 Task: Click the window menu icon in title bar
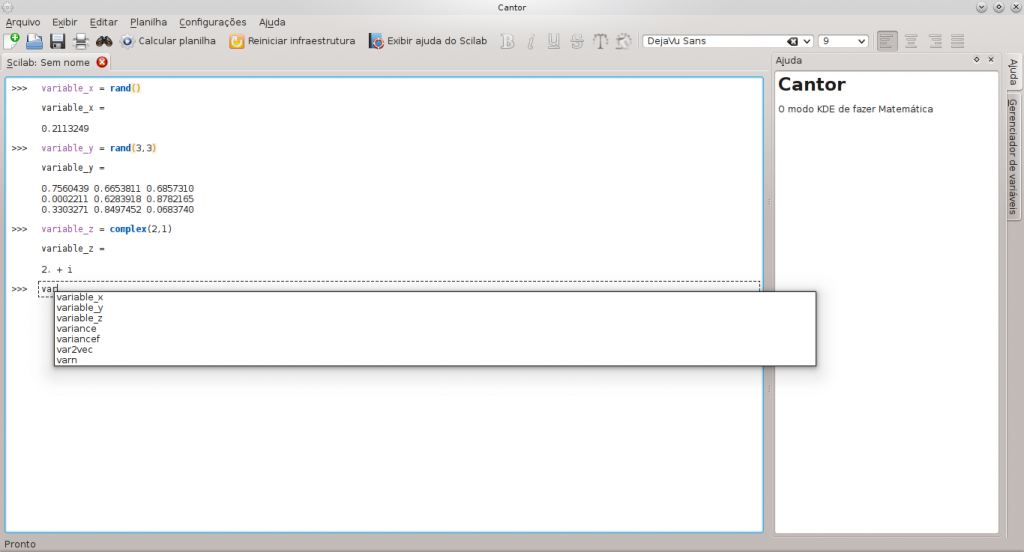pyautogui.click(x=8, y=7)
